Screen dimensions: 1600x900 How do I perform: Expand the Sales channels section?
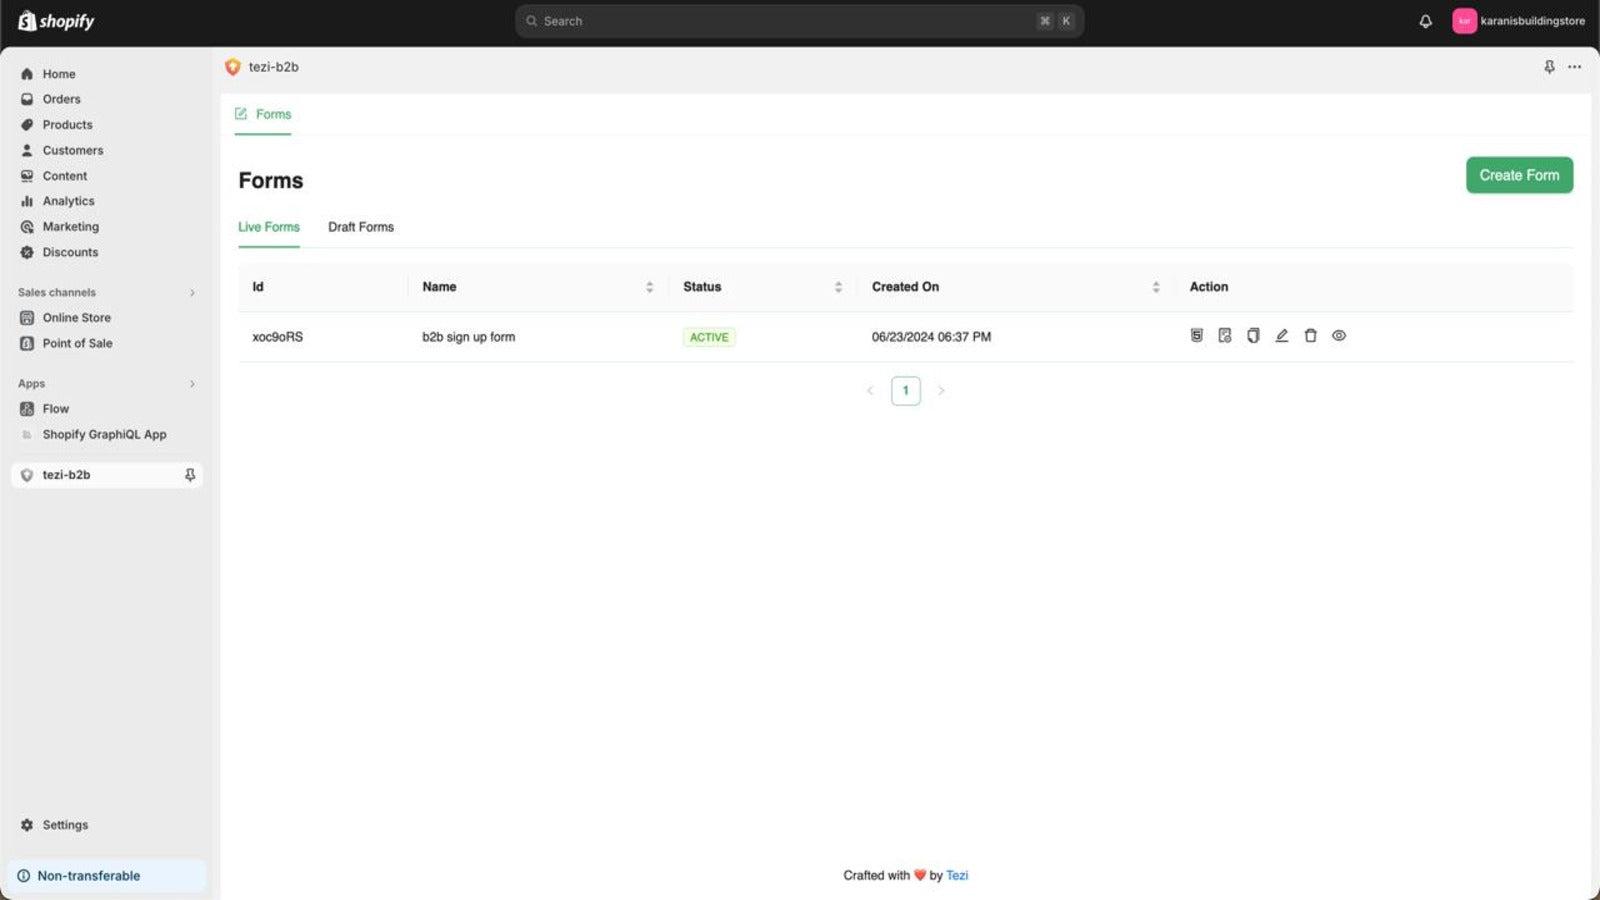coord(192,292)
